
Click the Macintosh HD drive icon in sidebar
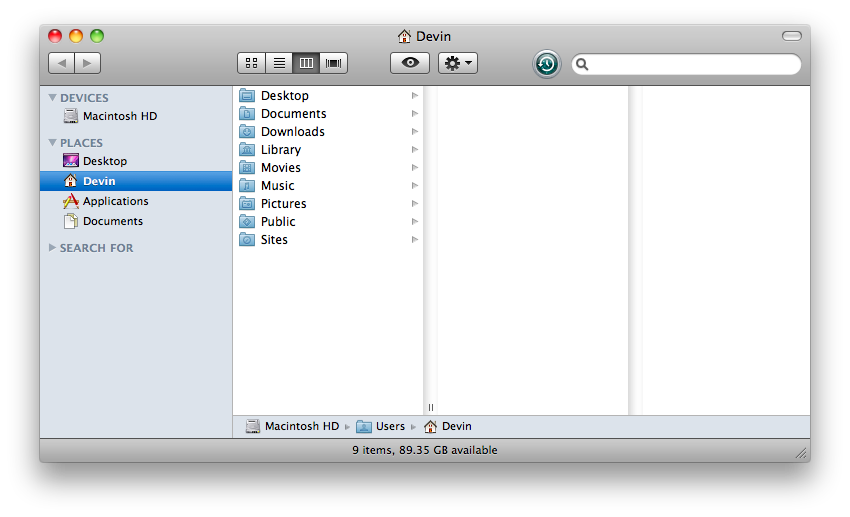pos(70,116)
